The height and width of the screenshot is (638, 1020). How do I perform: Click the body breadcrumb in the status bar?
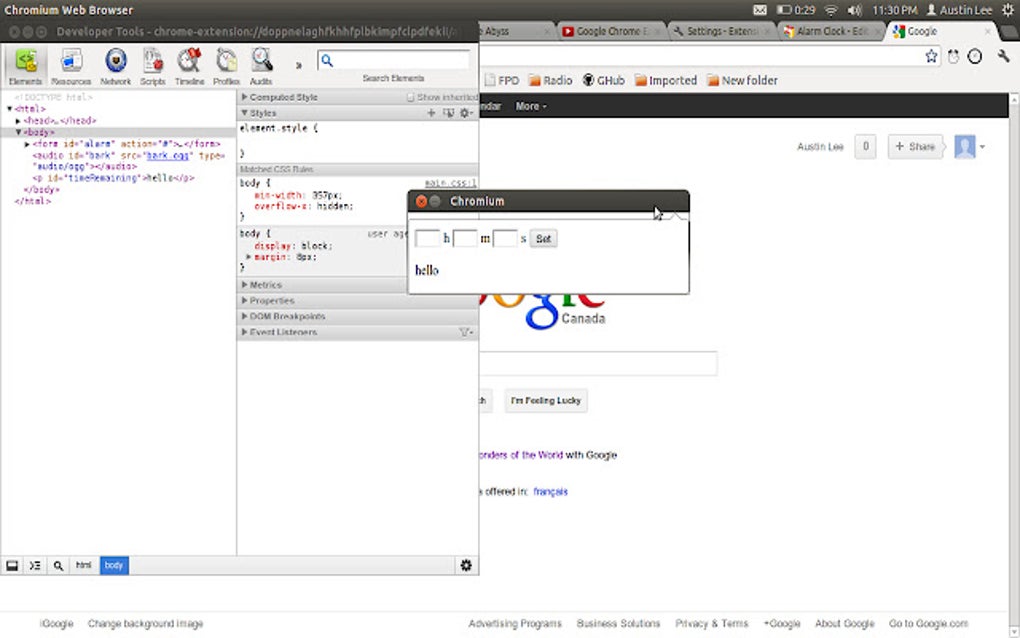click(113, 565)
